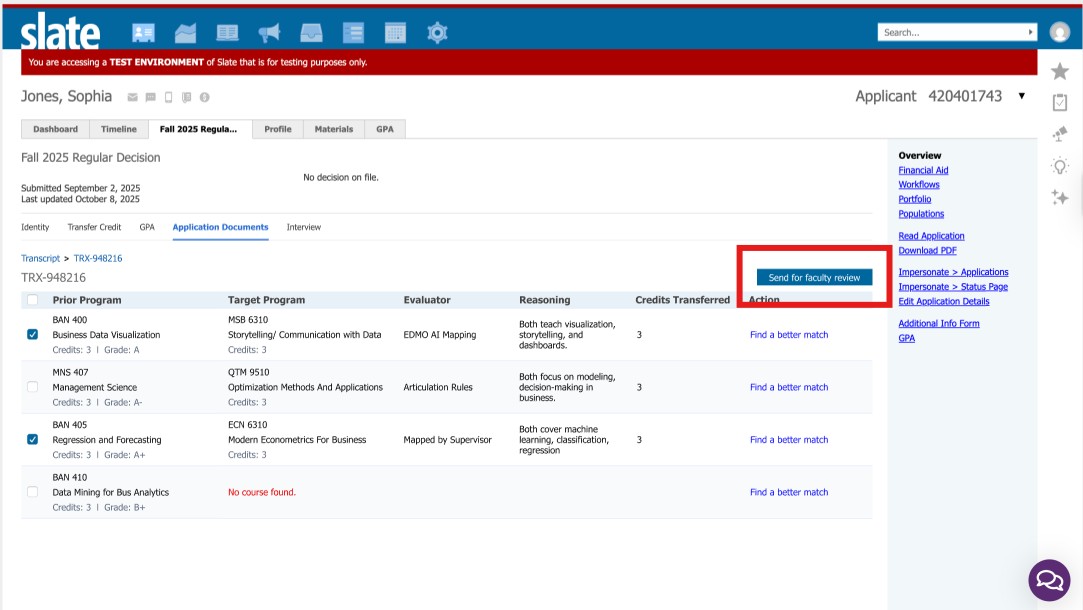Screen dimensions: 1083x610
Task: Click Send for faculty review button
Action: coord(814,277)
